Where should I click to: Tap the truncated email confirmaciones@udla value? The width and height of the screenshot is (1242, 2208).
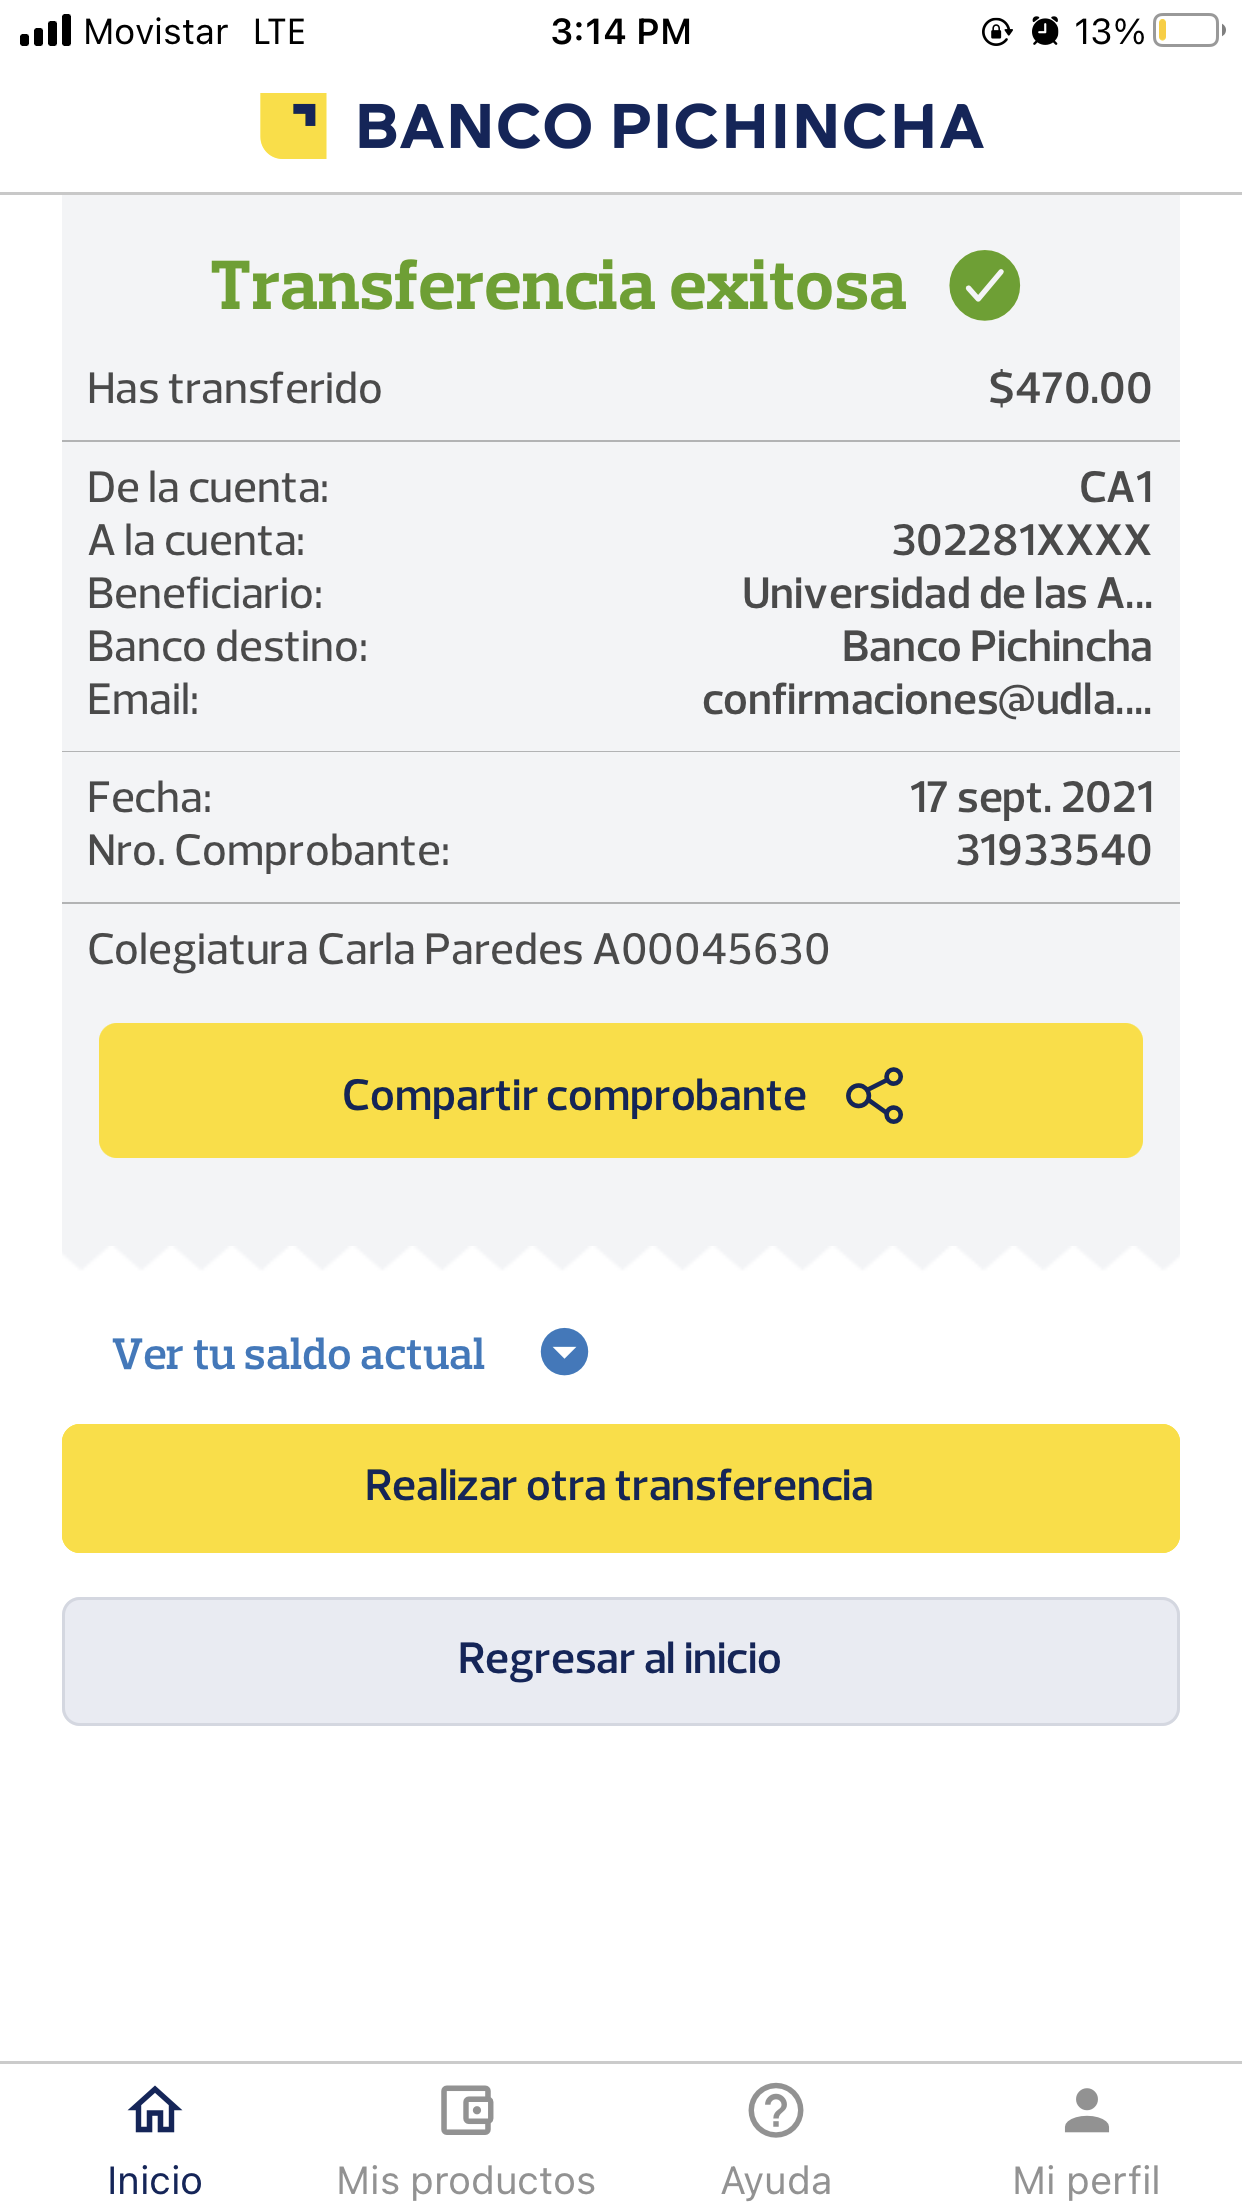pos(926,700)
